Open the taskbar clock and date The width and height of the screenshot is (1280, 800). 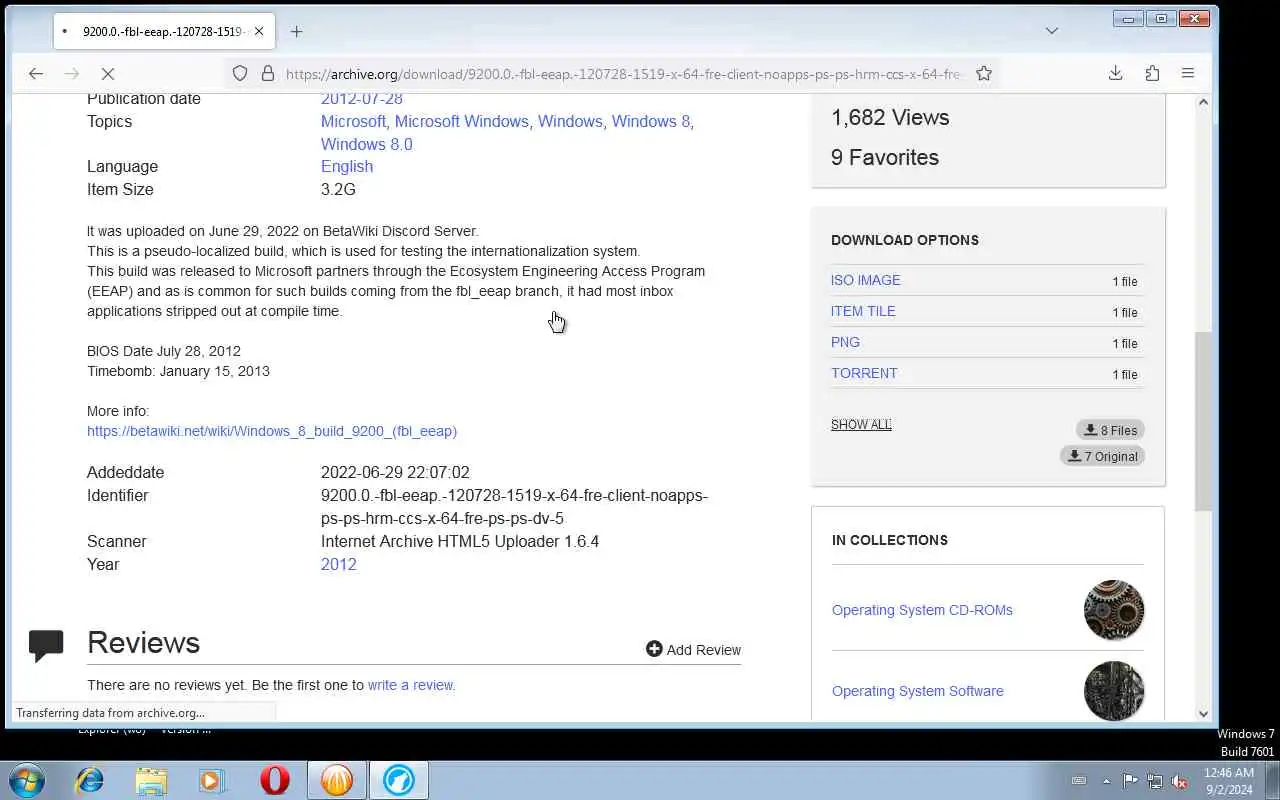(1229, 781)
